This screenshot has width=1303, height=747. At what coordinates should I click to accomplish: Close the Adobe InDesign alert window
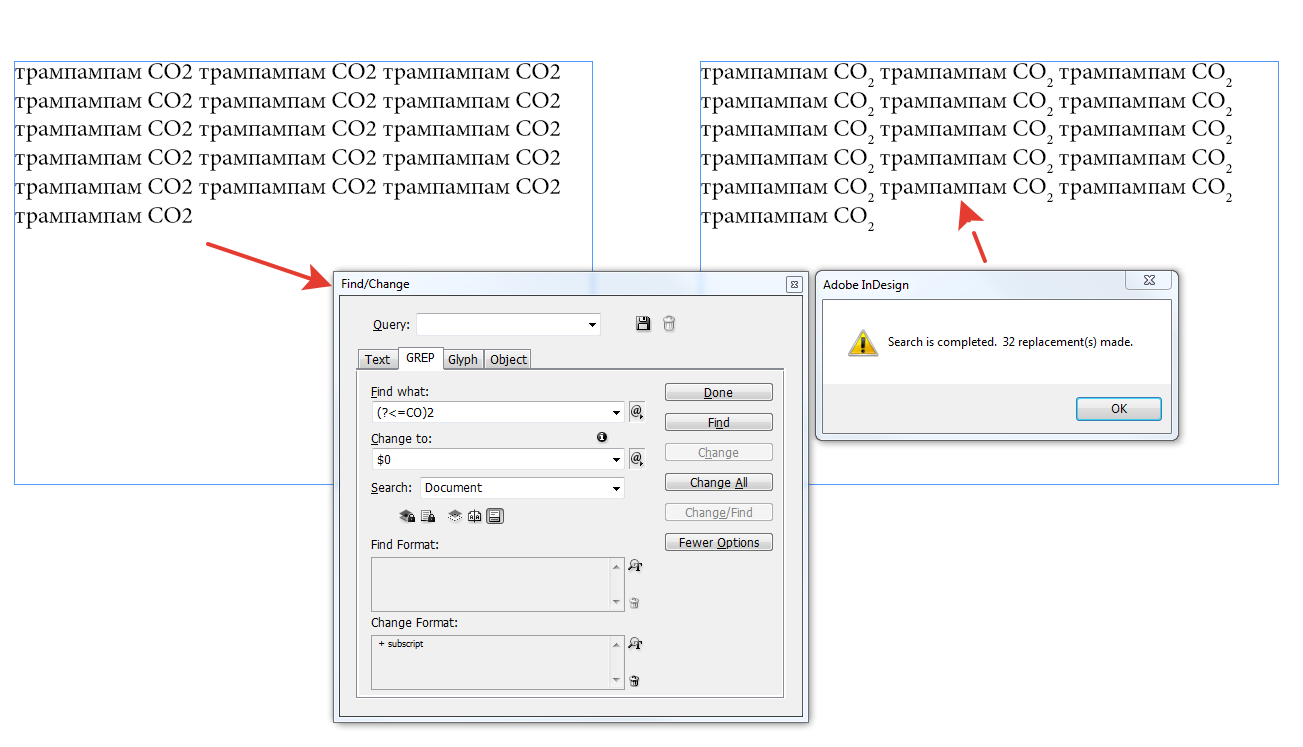1148,280
